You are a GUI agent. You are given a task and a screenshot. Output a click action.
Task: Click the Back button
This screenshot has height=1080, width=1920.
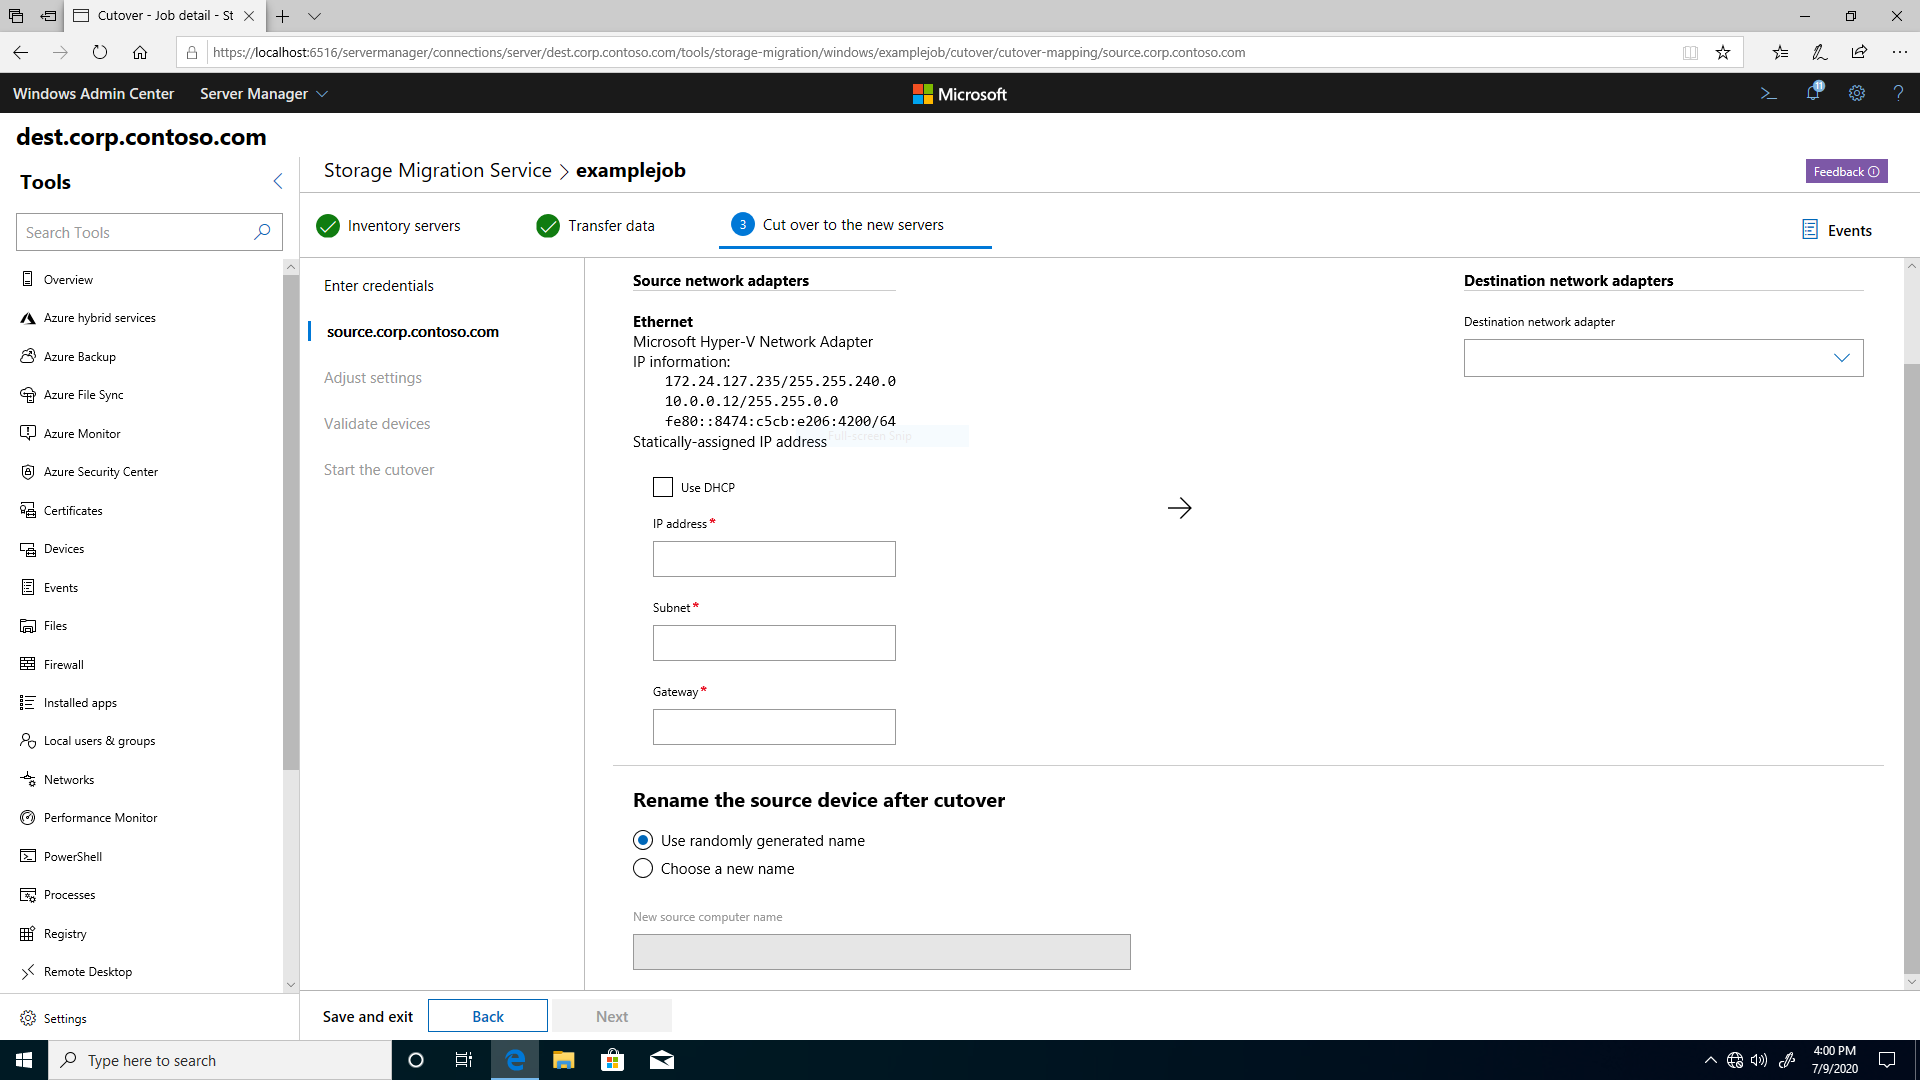(488, 1015)
